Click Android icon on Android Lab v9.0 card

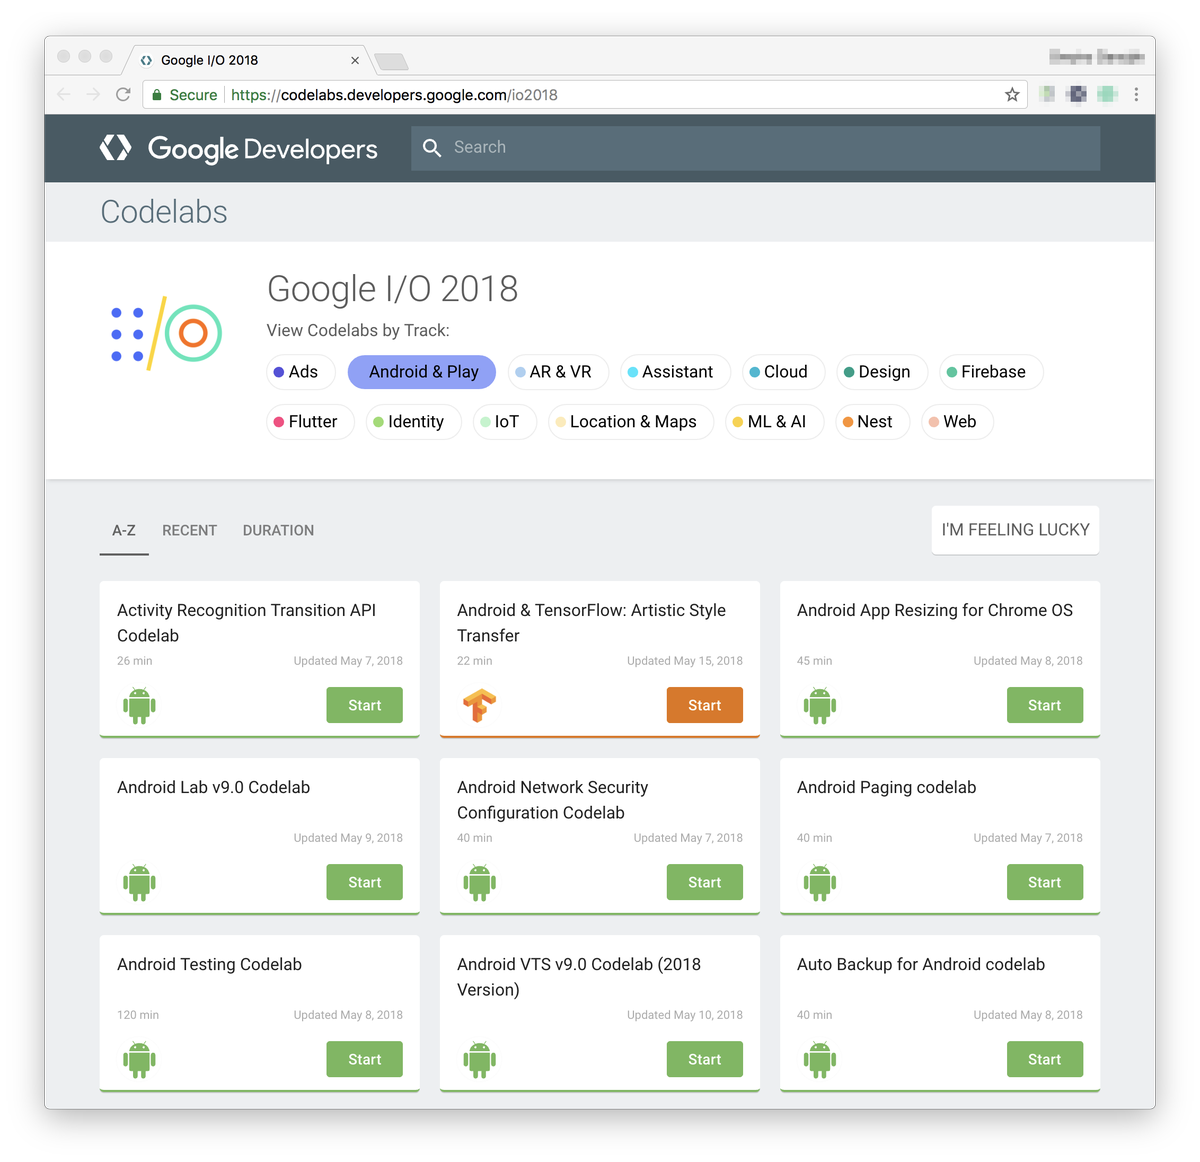point(139,883)
